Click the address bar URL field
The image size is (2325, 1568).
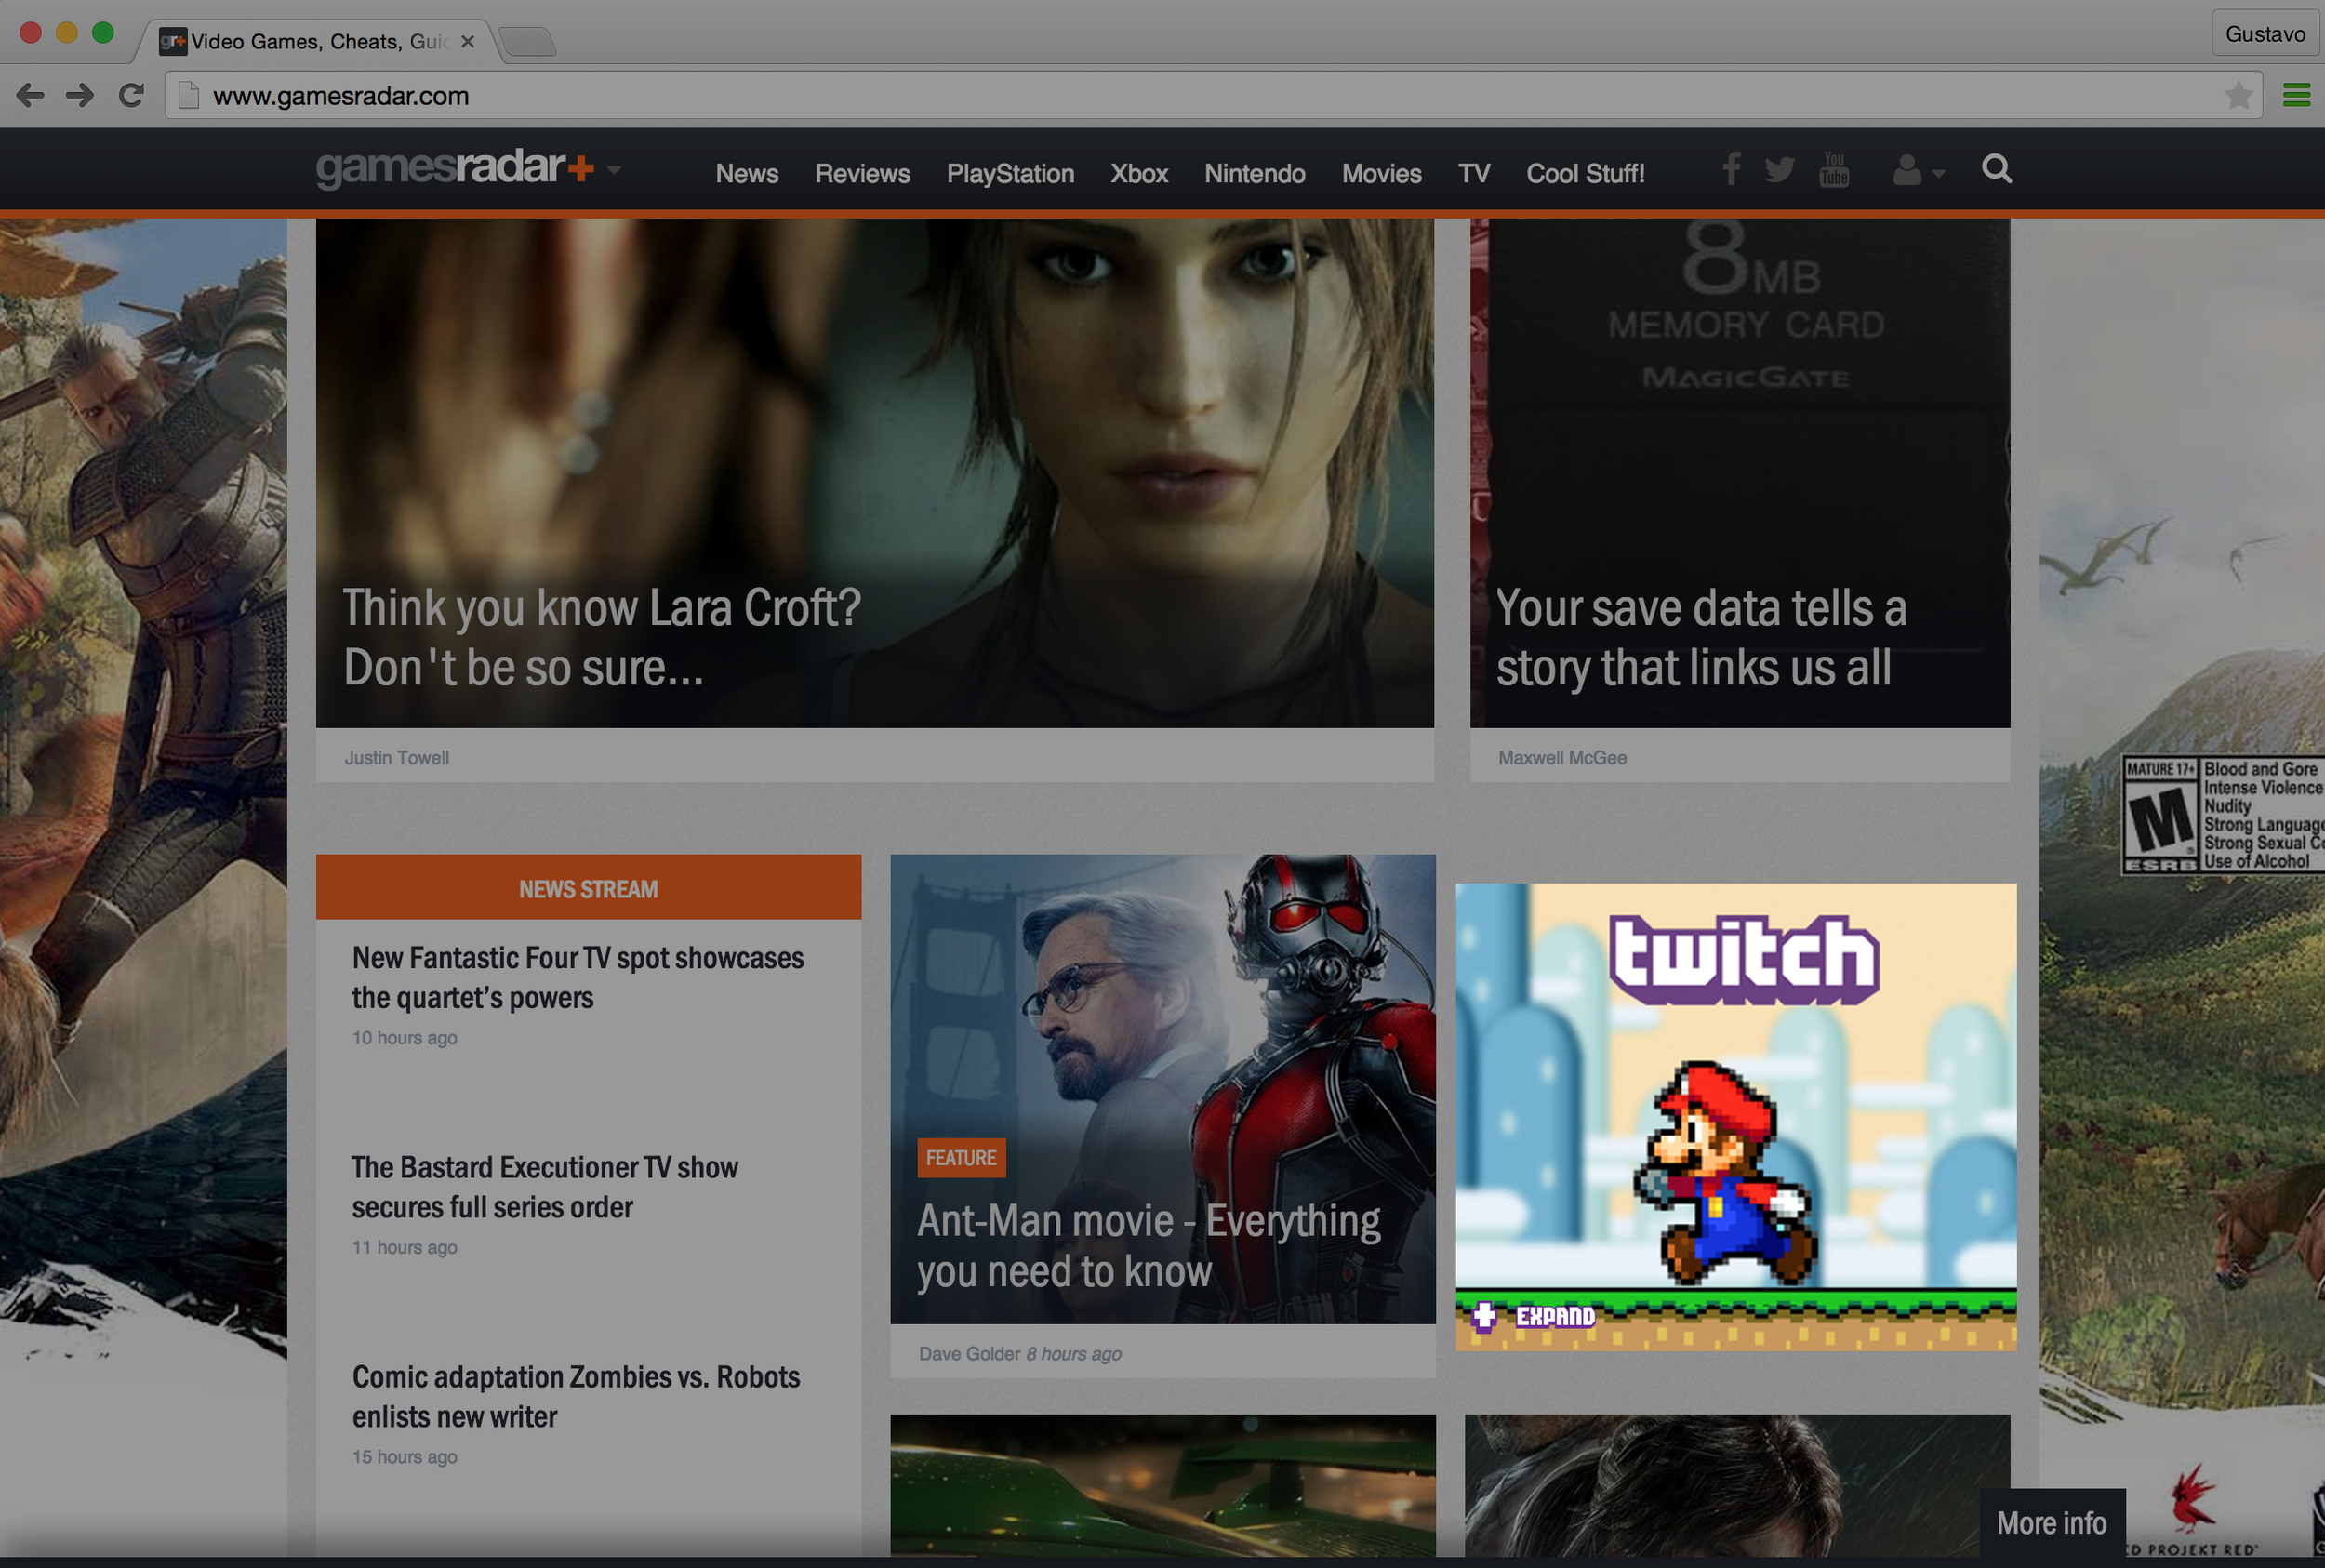1212,96
